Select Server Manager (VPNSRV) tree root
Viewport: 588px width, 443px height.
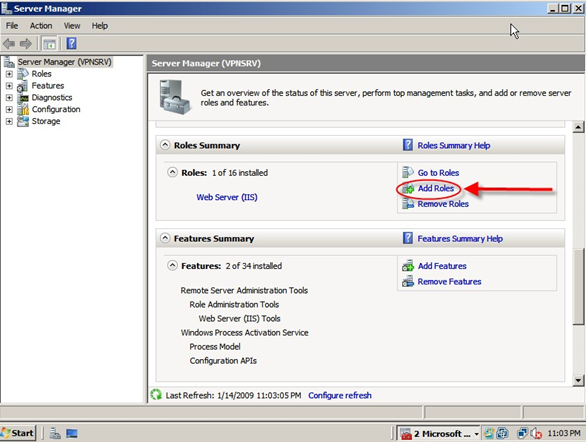click(64, 62)
